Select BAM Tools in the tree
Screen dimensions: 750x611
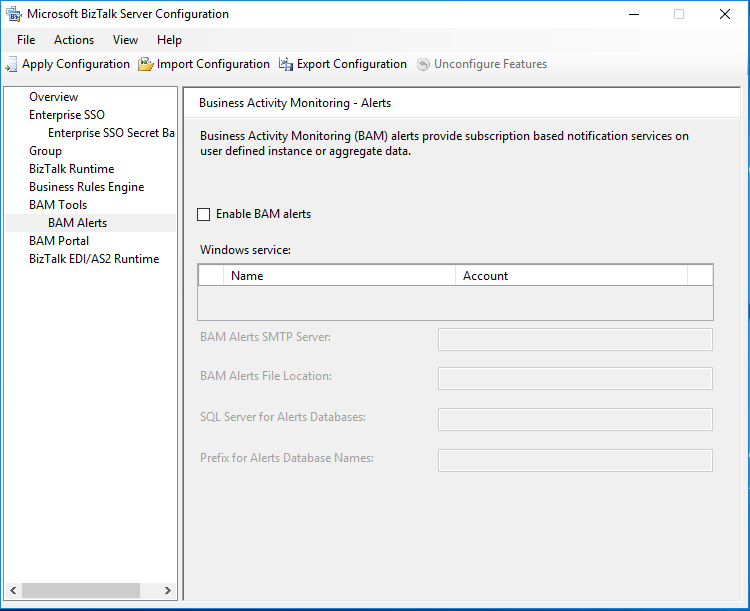click(58, 205)
